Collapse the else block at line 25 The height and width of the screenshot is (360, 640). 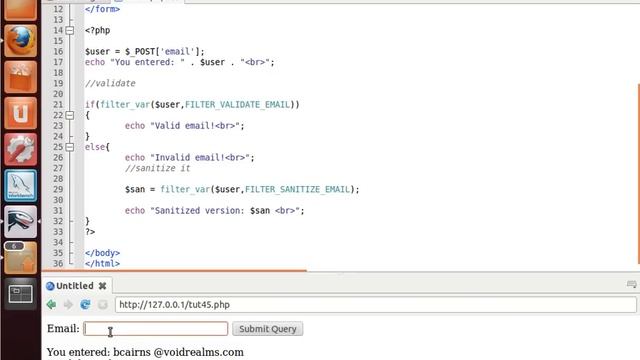click(x=70, y=147)
